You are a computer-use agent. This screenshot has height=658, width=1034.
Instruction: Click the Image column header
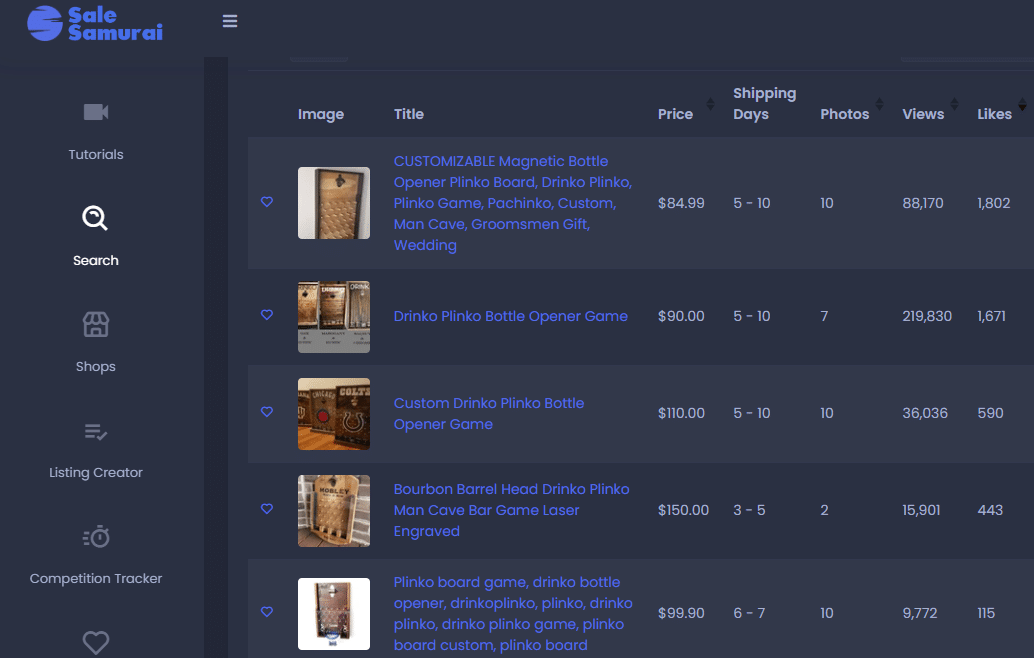320,115
